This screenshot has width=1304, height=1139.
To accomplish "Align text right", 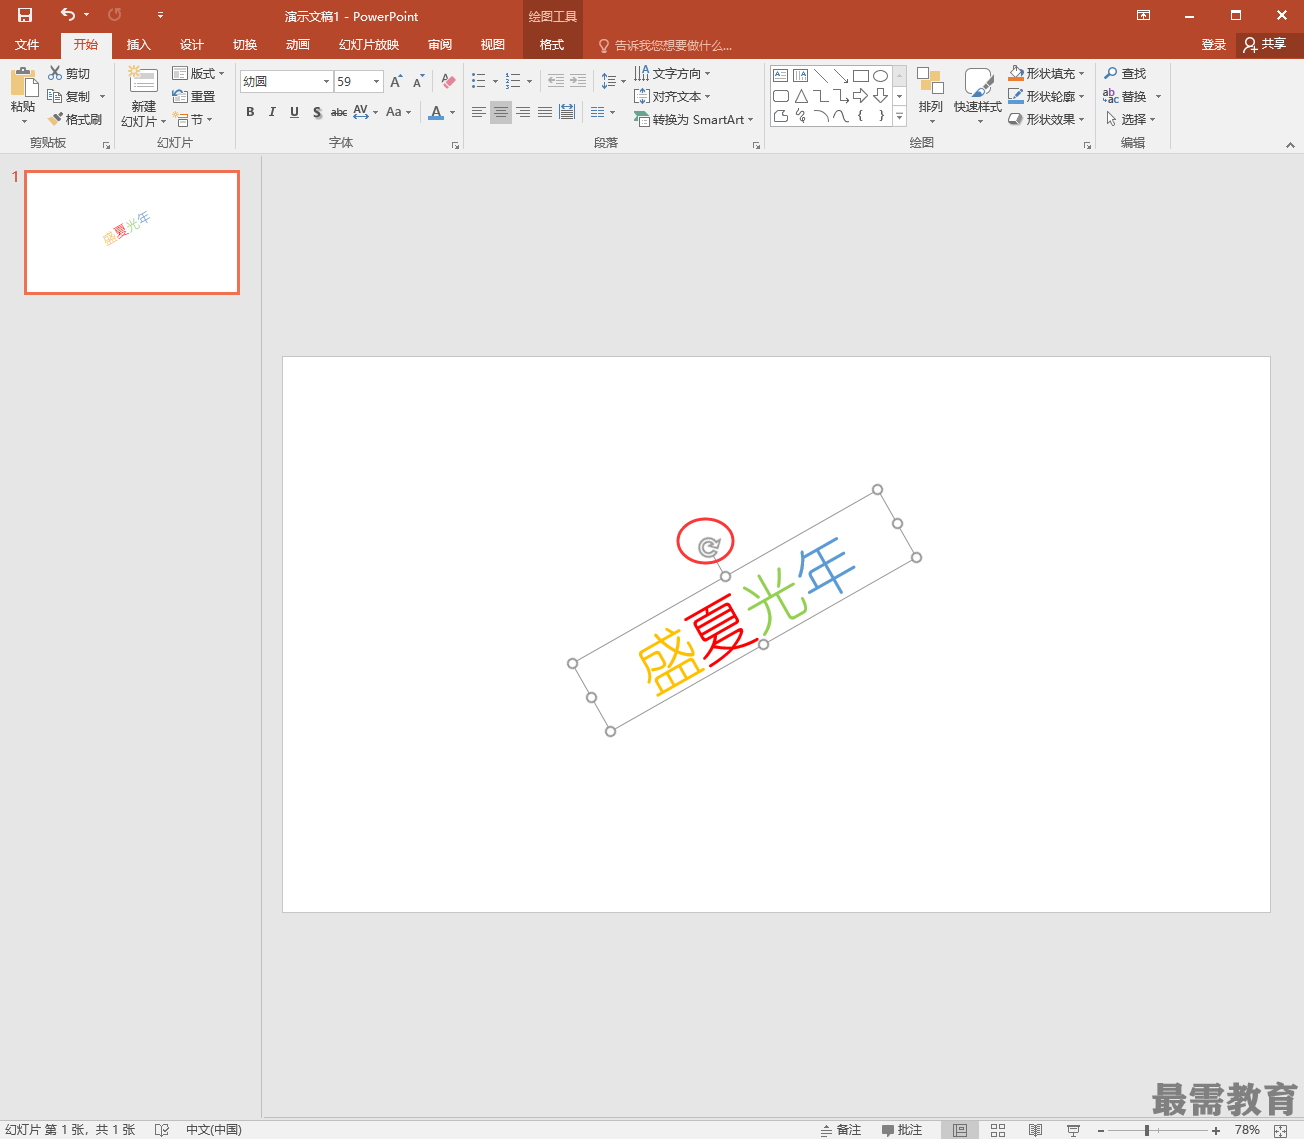I will pos(523,112).
